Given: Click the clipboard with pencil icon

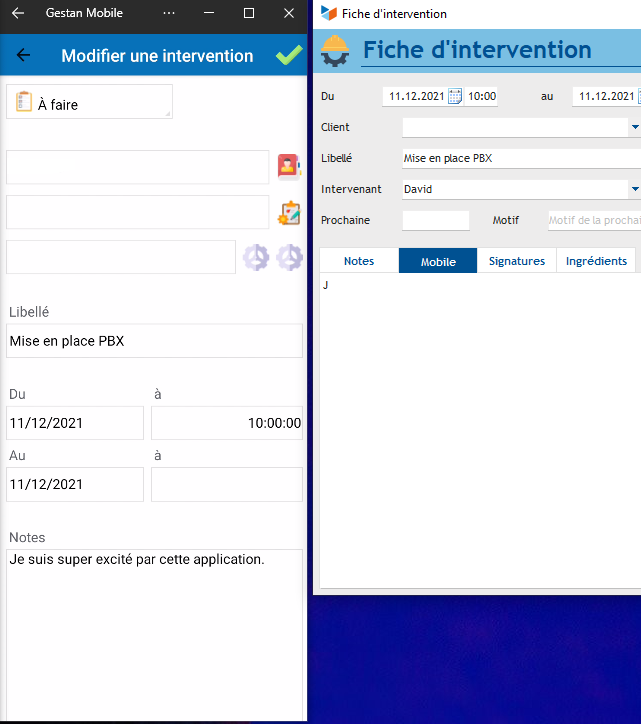Looking at the screenshot, I should (289, 212).
